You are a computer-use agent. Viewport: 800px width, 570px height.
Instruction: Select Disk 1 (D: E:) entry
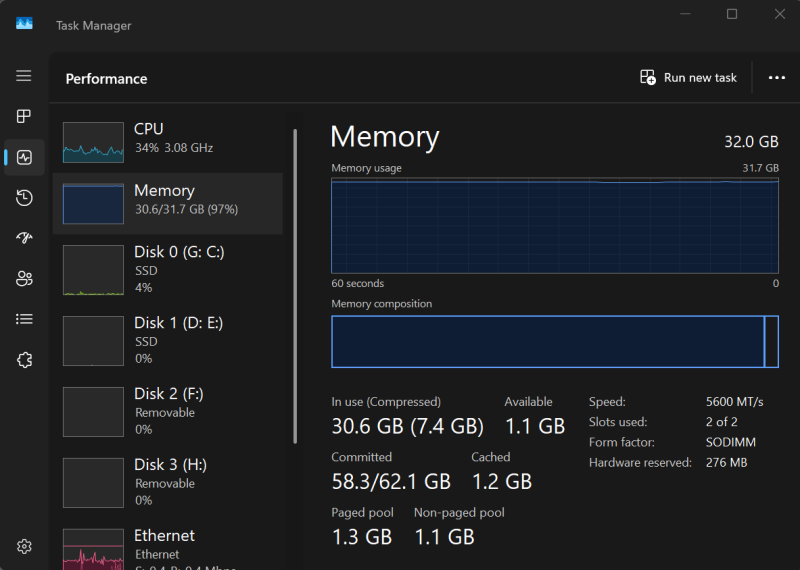[168, 340]
